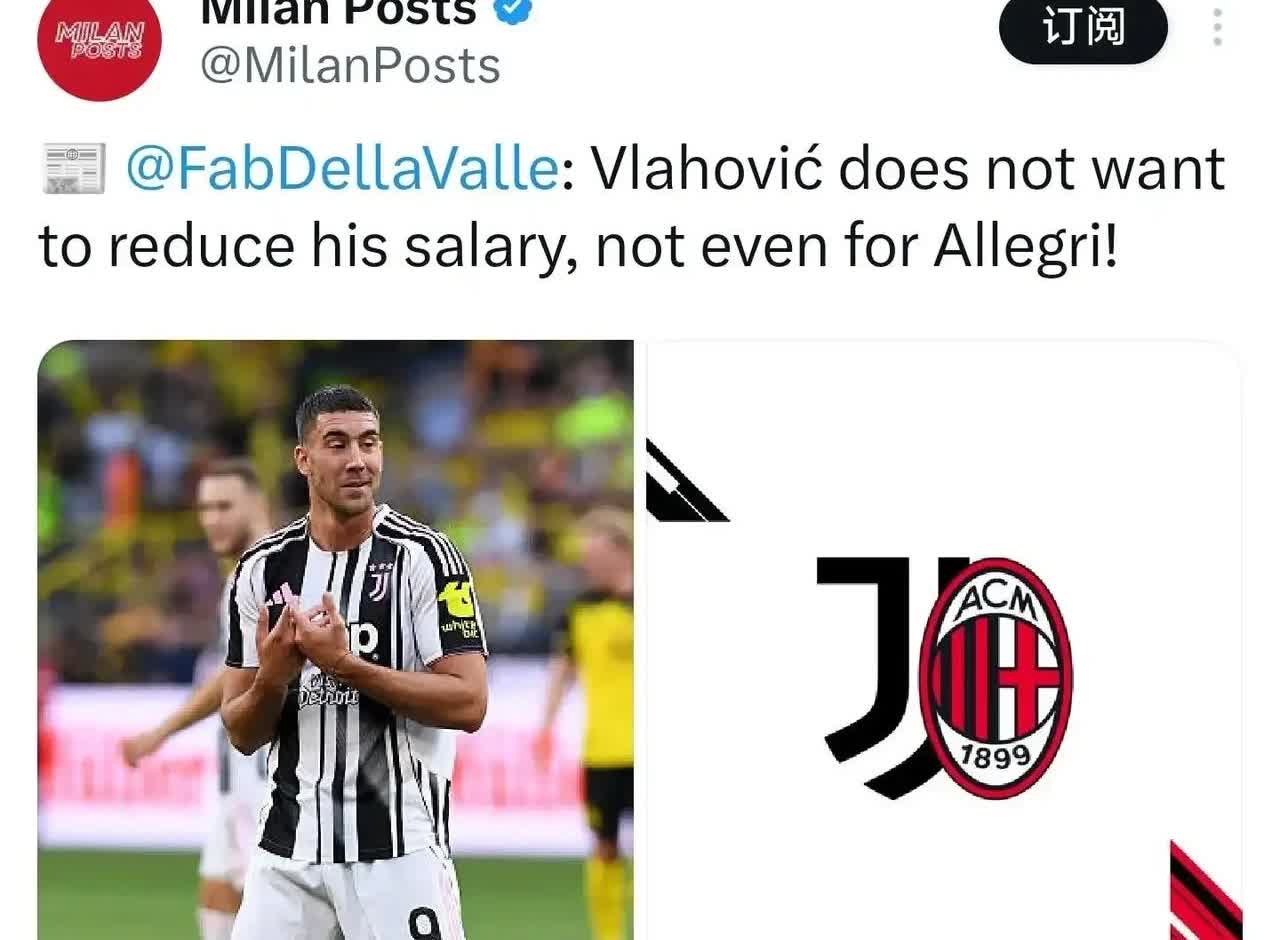Click the yellow sleeve sponsor patch
1280x940 pixels.
456,600
